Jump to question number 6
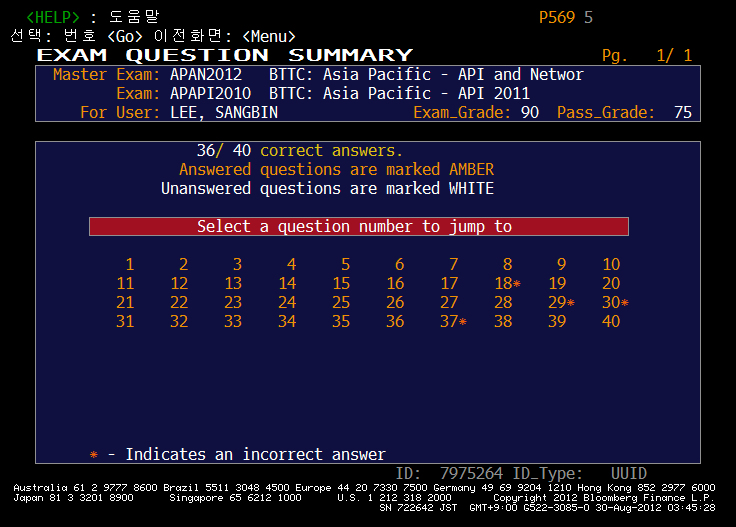This screenshot has width=736, height=527. coord(399,265)
